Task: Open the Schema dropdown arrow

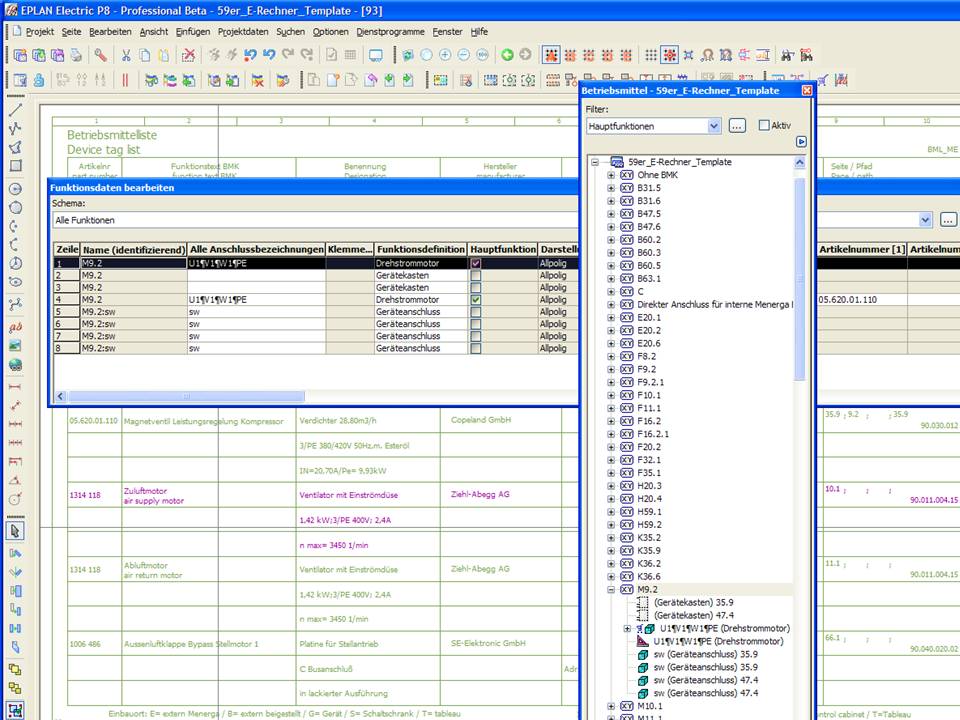Action: 925,220
